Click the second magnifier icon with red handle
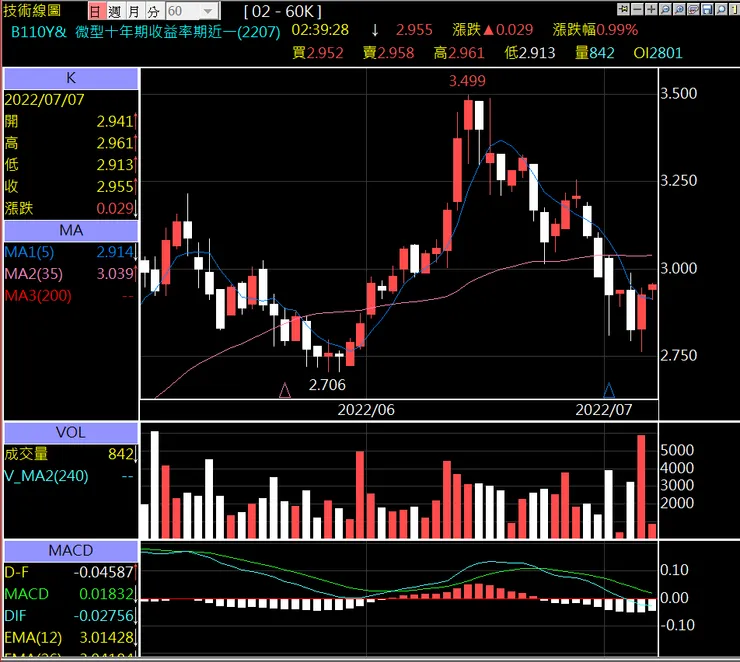The image size is (740, 662). [679, 9]
